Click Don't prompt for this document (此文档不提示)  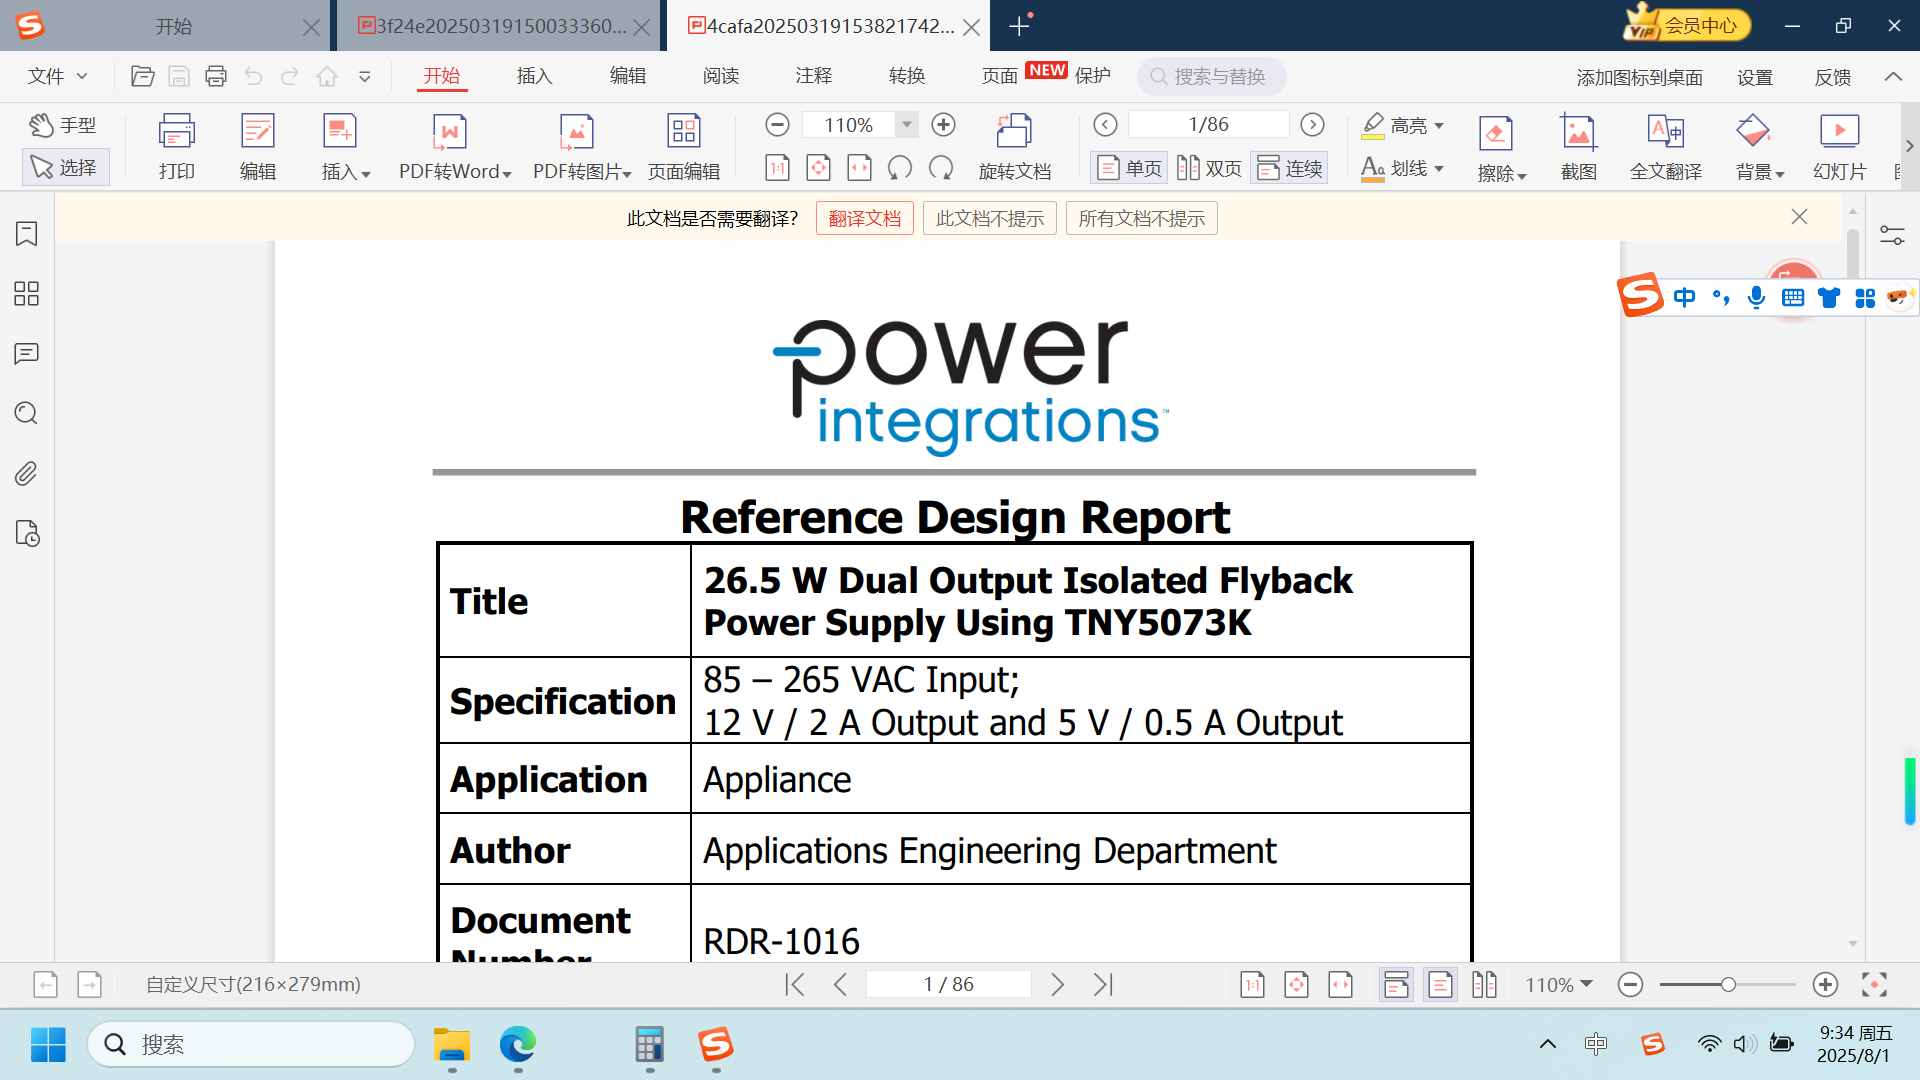(x=990, y=218)
